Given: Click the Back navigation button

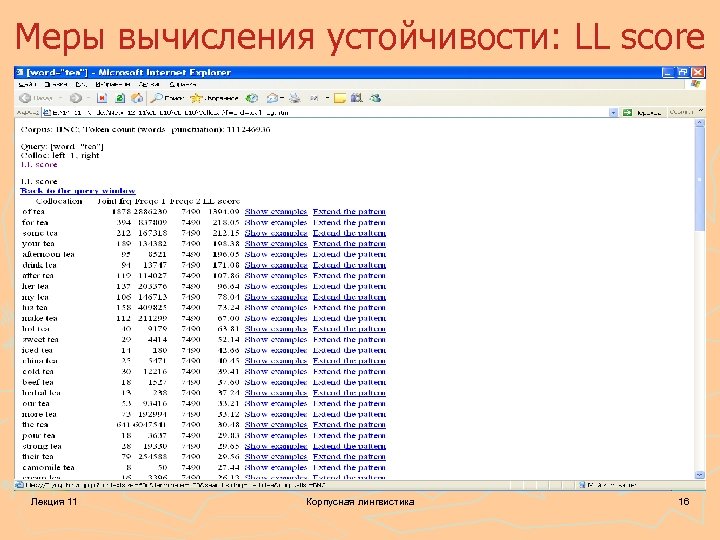Looking at the screenshot, I should pyautogui.click(x=36, y=98).
